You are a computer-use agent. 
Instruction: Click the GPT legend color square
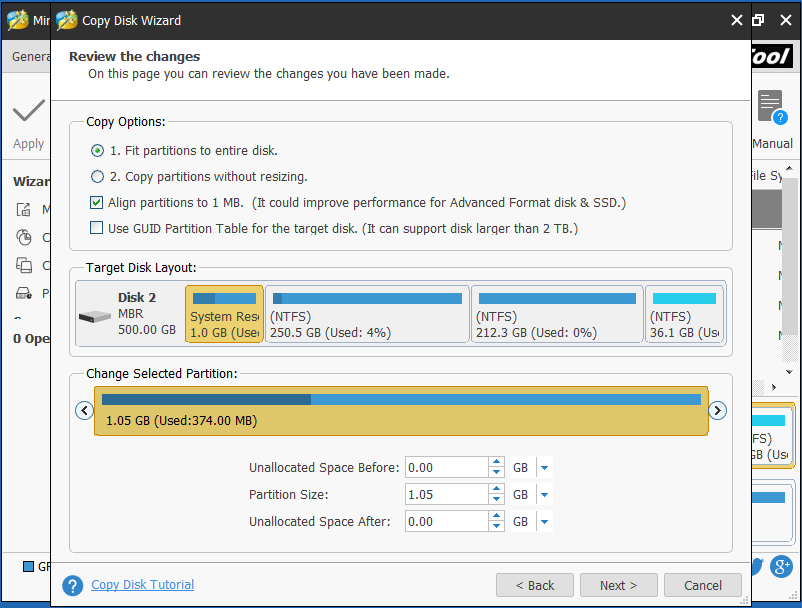(29, 566)
